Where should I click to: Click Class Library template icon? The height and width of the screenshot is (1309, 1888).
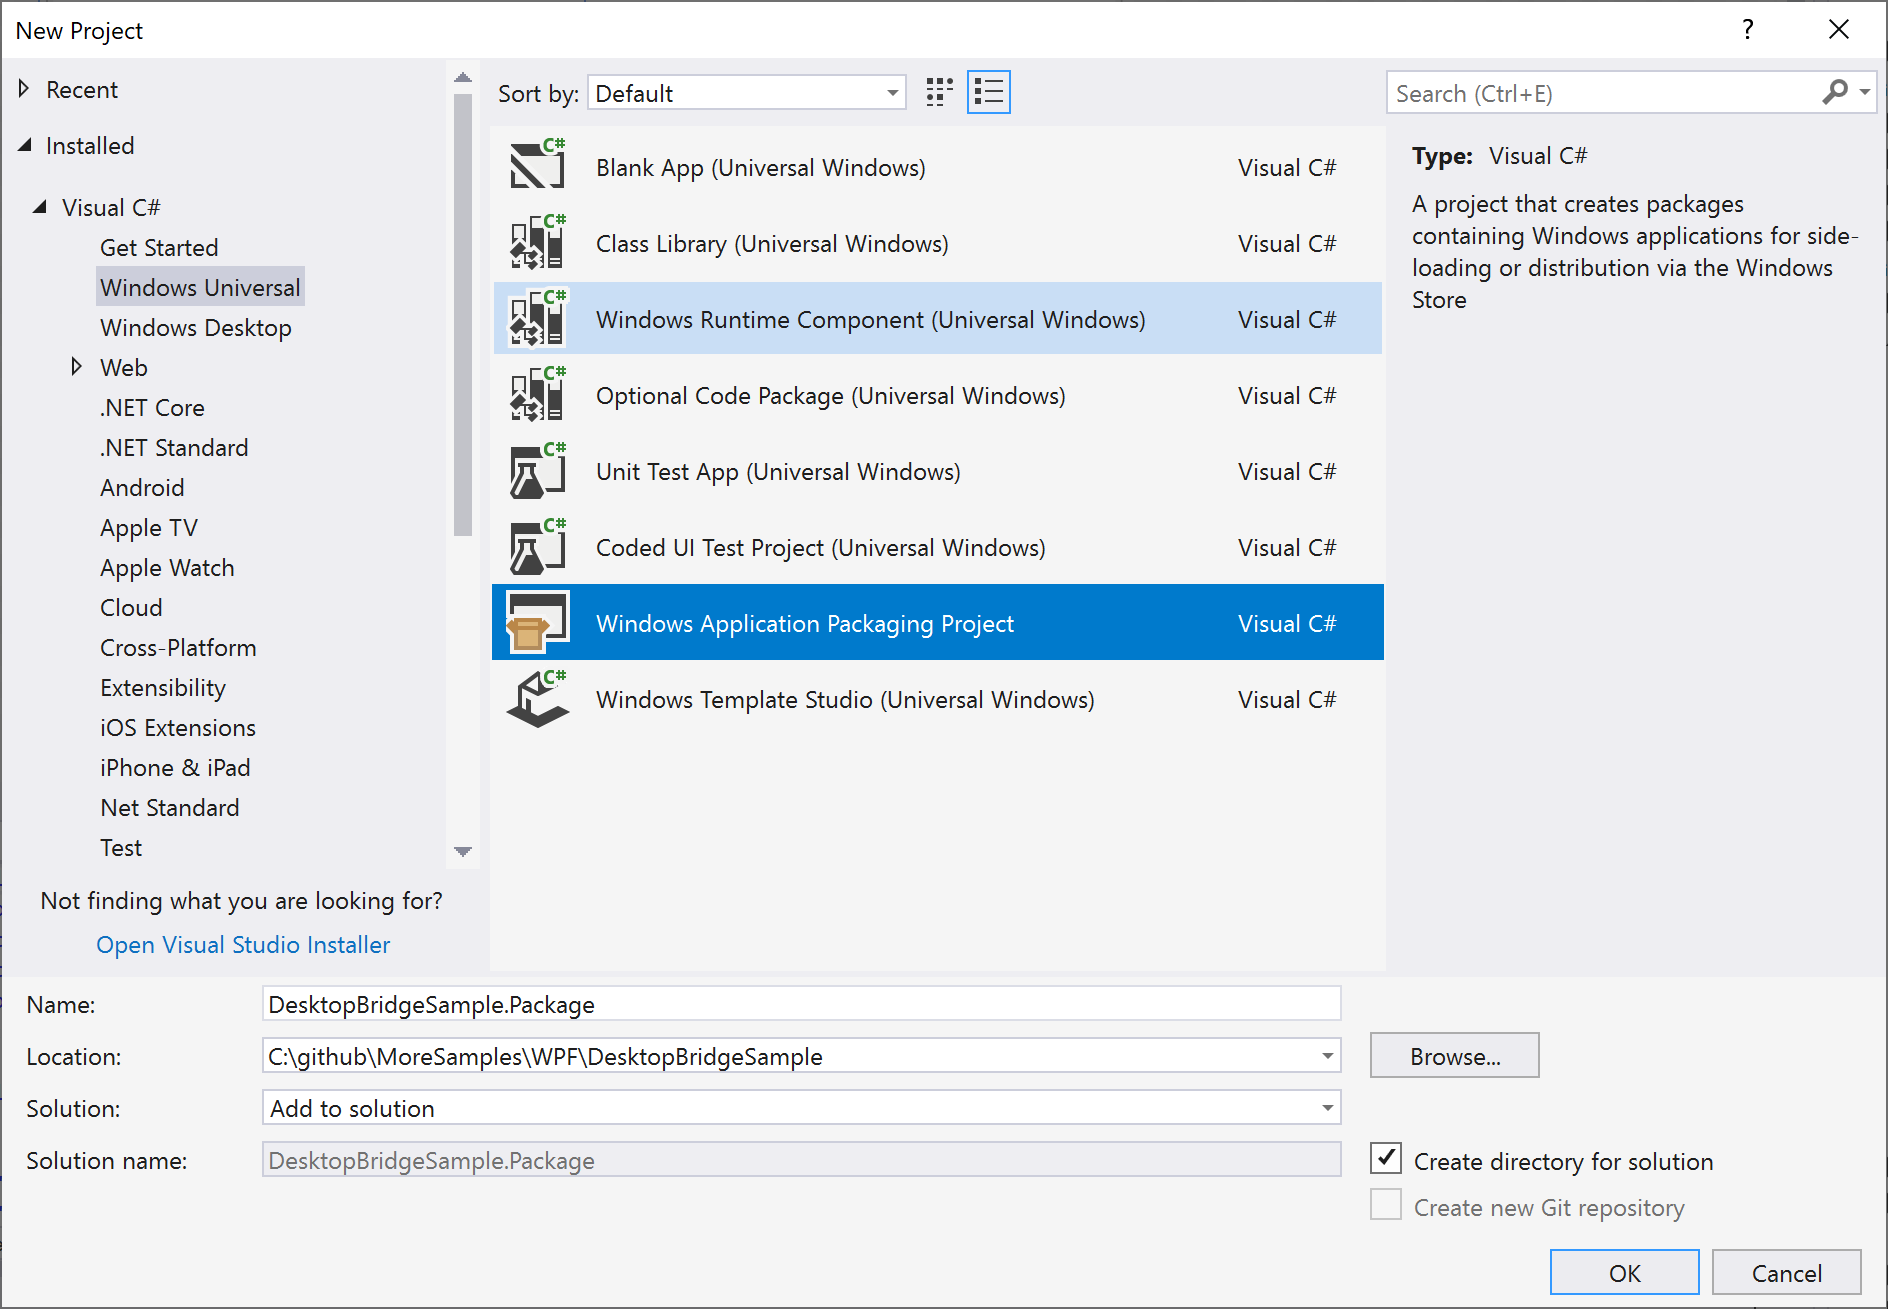point(538,242)
